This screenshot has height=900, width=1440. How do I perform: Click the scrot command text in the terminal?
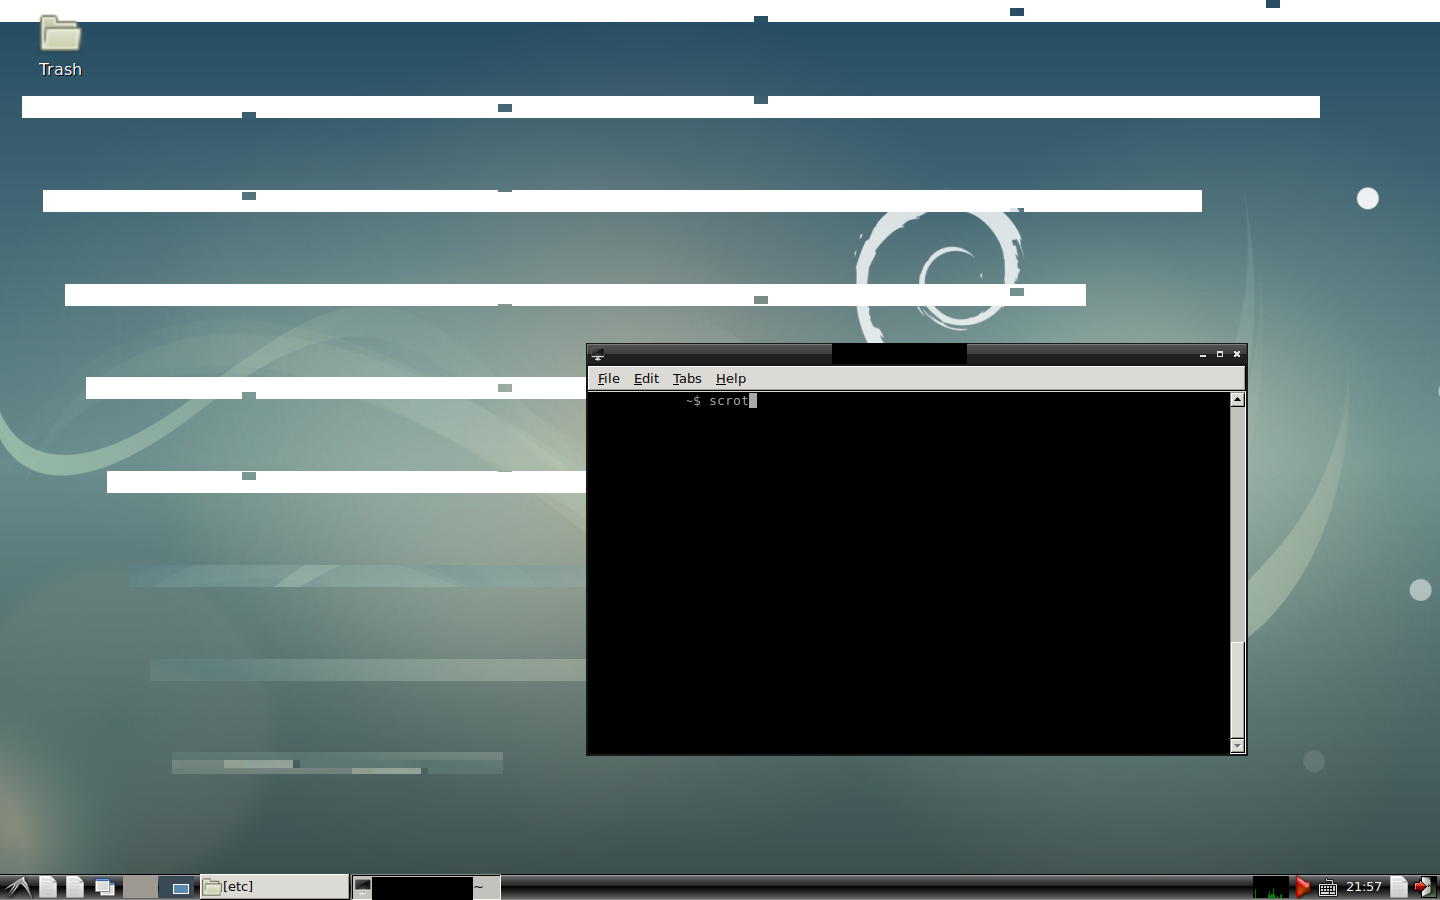pyautogui.click(x=729, y=401)
